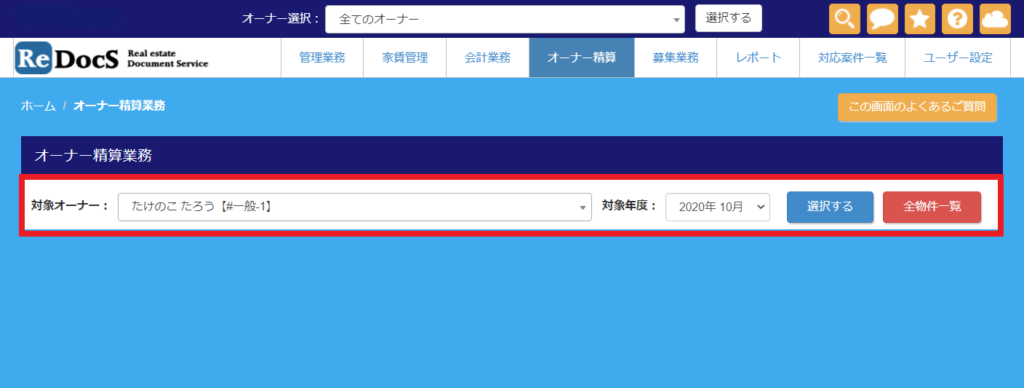Open ユーザー設定 menu item
This screenshot has height=388, width=1024.
pyautogui.click(x=957, y=57)
